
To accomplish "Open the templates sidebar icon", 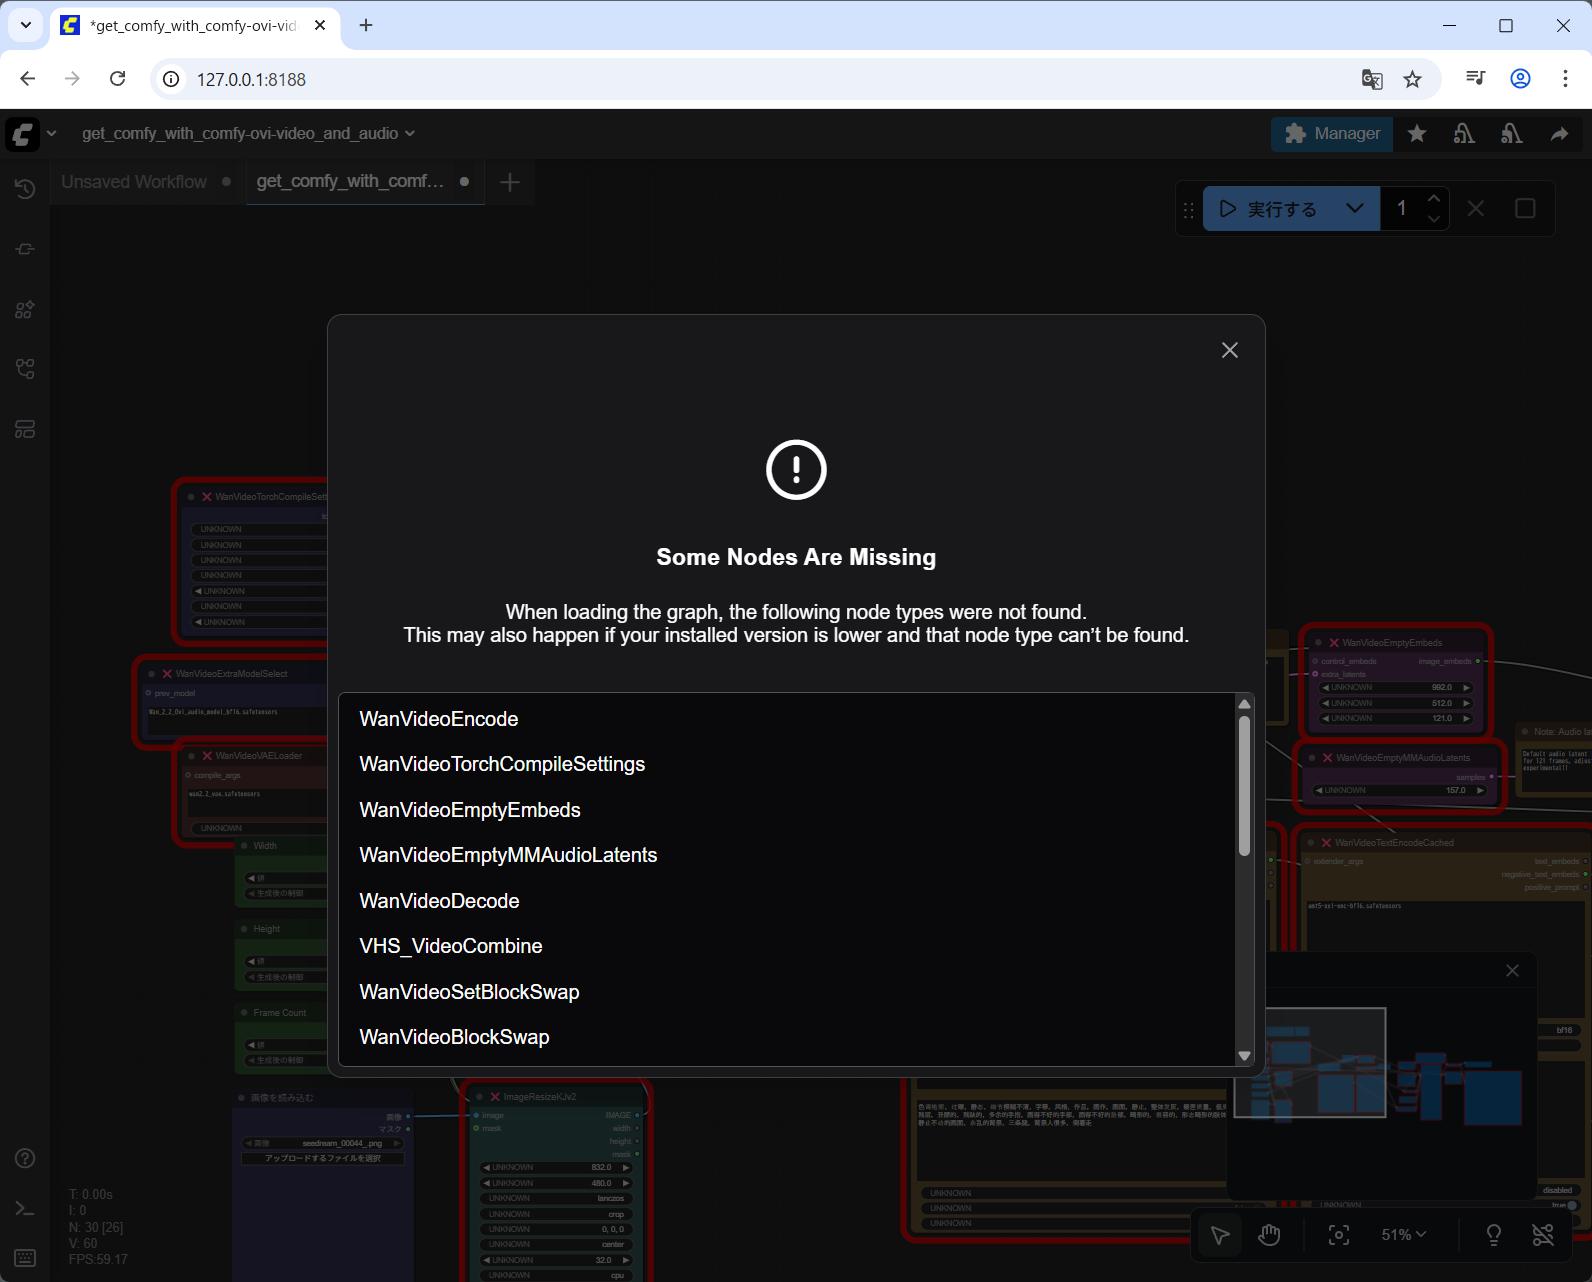I will click(x=25, y=429).
